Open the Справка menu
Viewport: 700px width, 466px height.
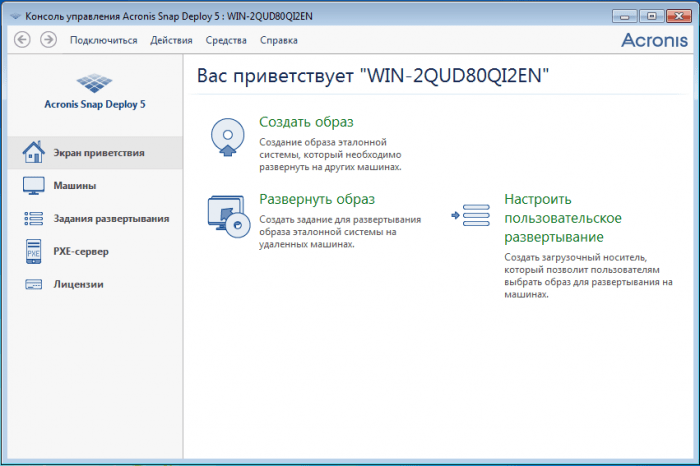(x=279, y=40)
